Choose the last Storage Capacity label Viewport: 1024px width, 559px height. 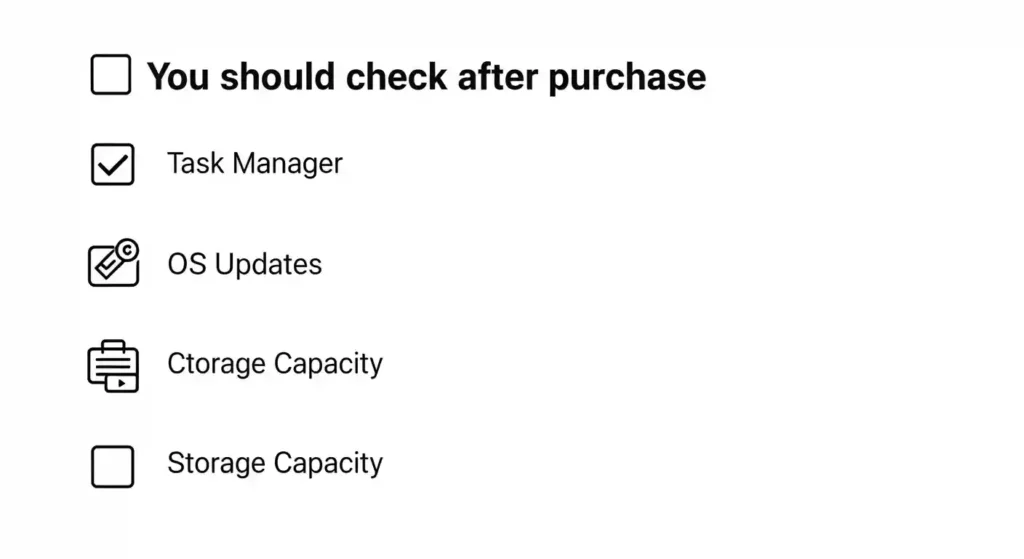pyautogui.click(x=275, y=463)
